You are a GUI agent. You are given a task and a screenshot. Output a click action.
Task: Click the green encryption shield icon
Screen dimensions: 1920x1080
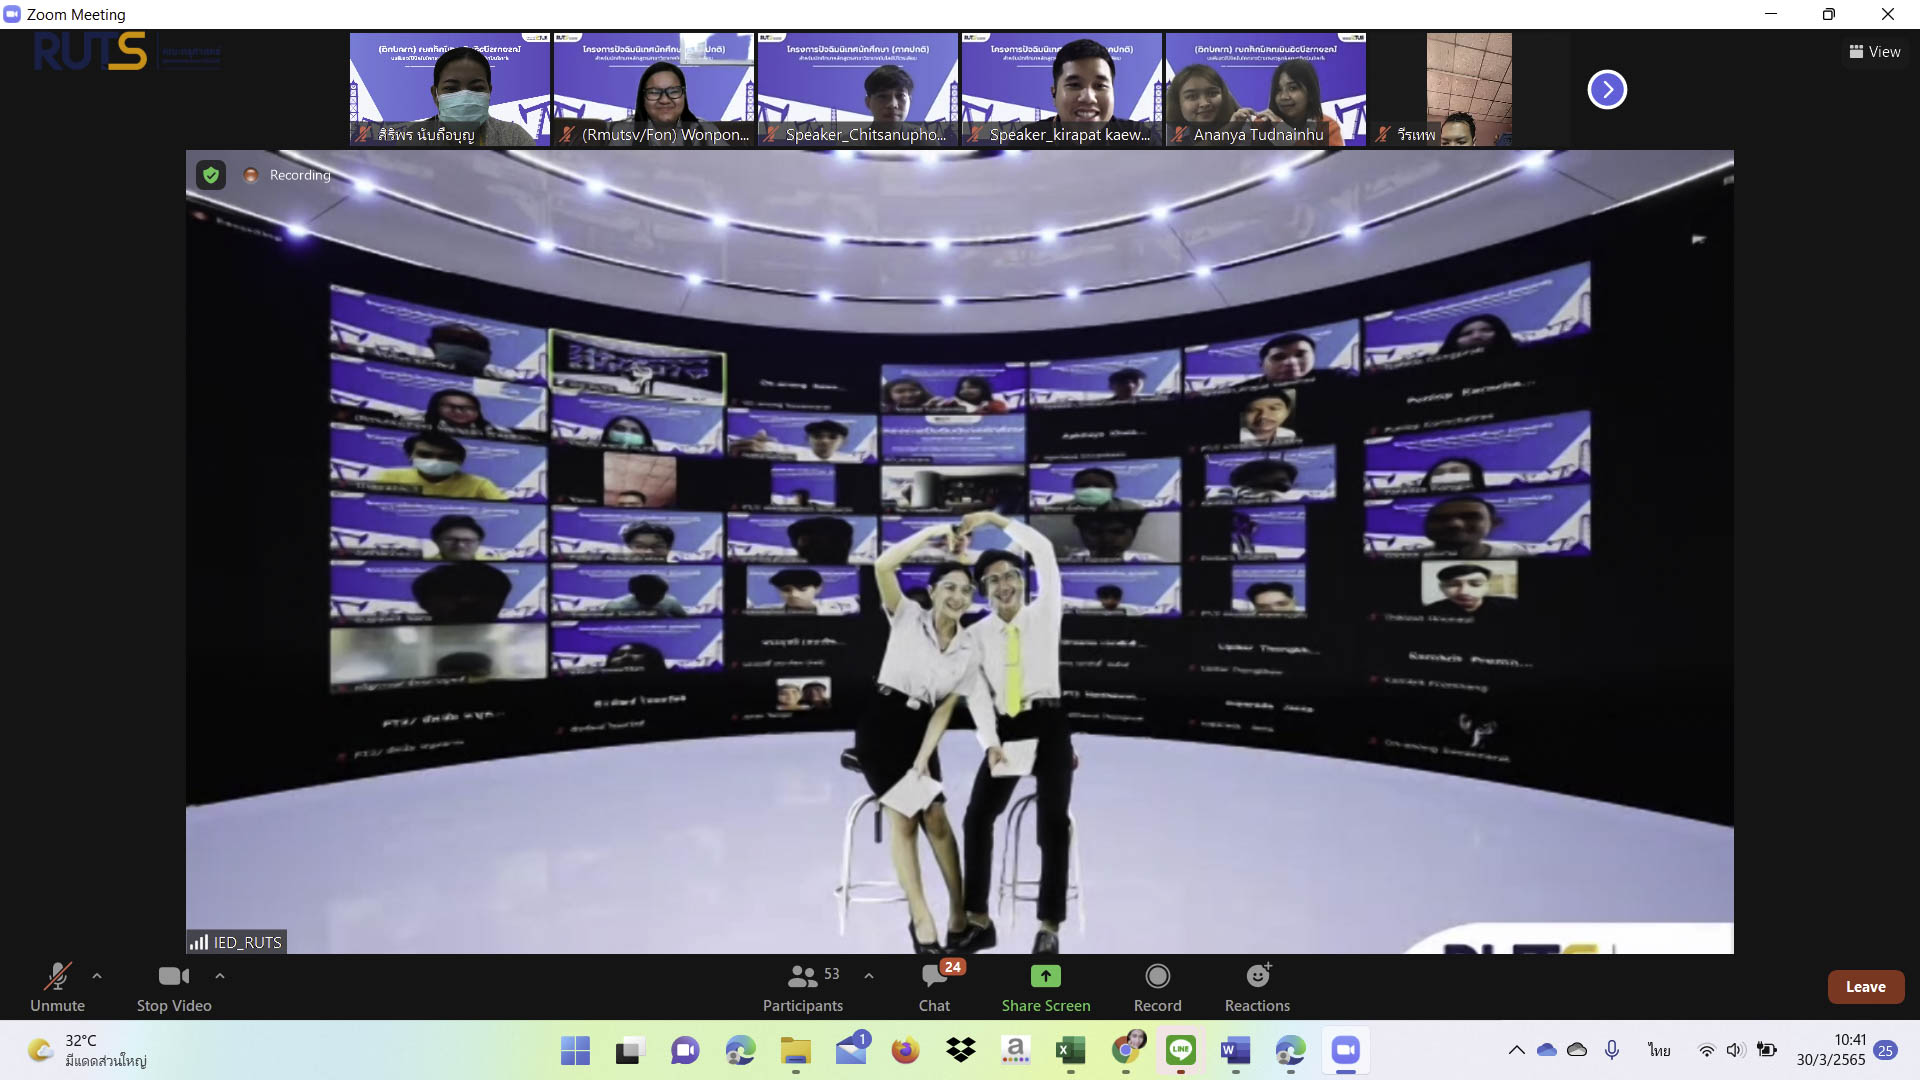(x=211, y=175)
